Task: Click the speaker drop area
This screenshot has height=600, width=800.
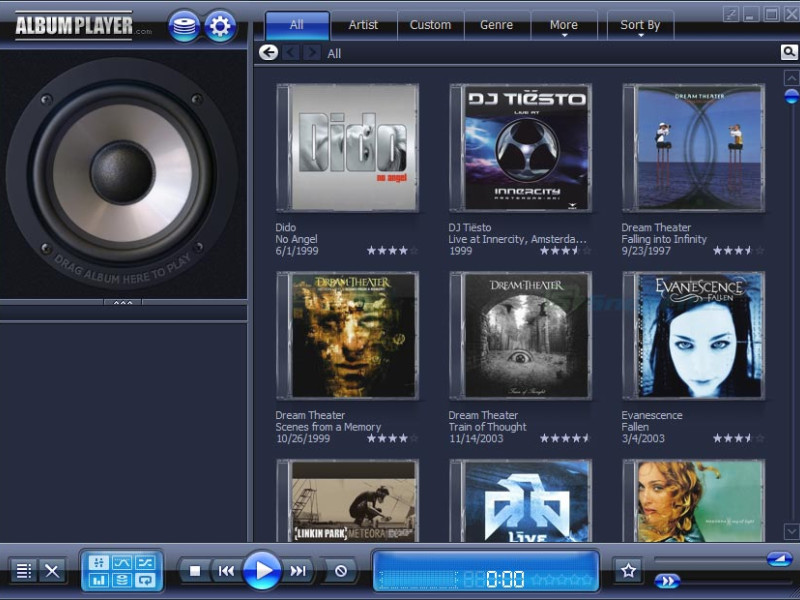Action: pos(122,172)
